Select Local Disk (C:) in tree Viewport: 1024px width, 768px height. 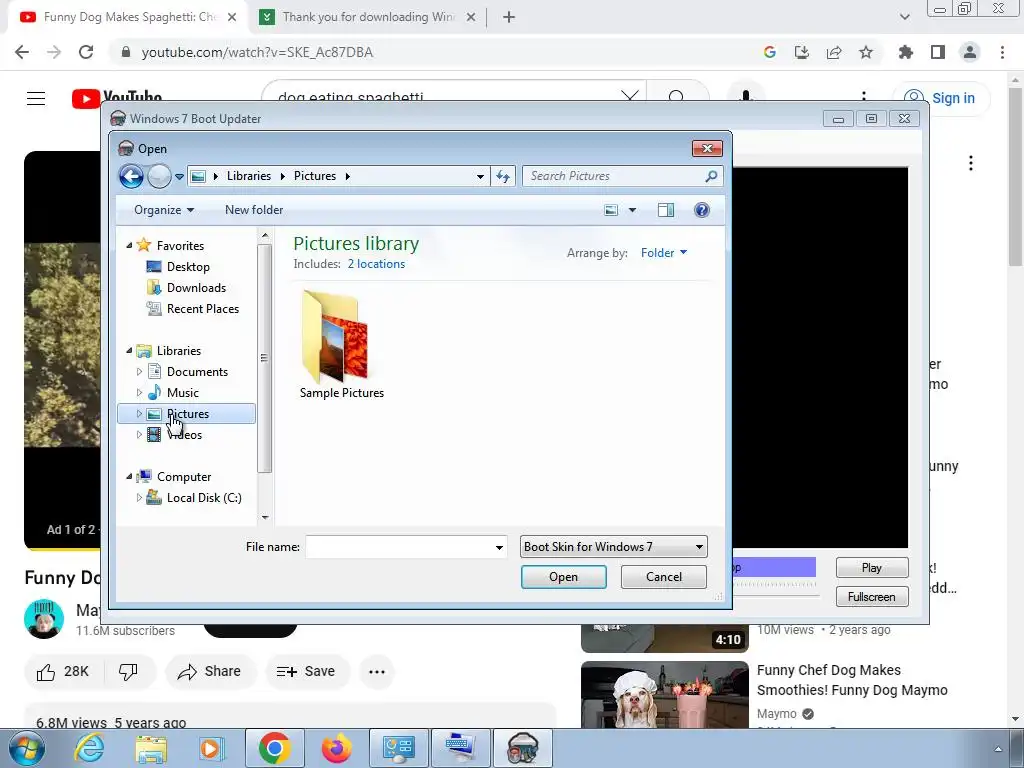click(204, 498)
